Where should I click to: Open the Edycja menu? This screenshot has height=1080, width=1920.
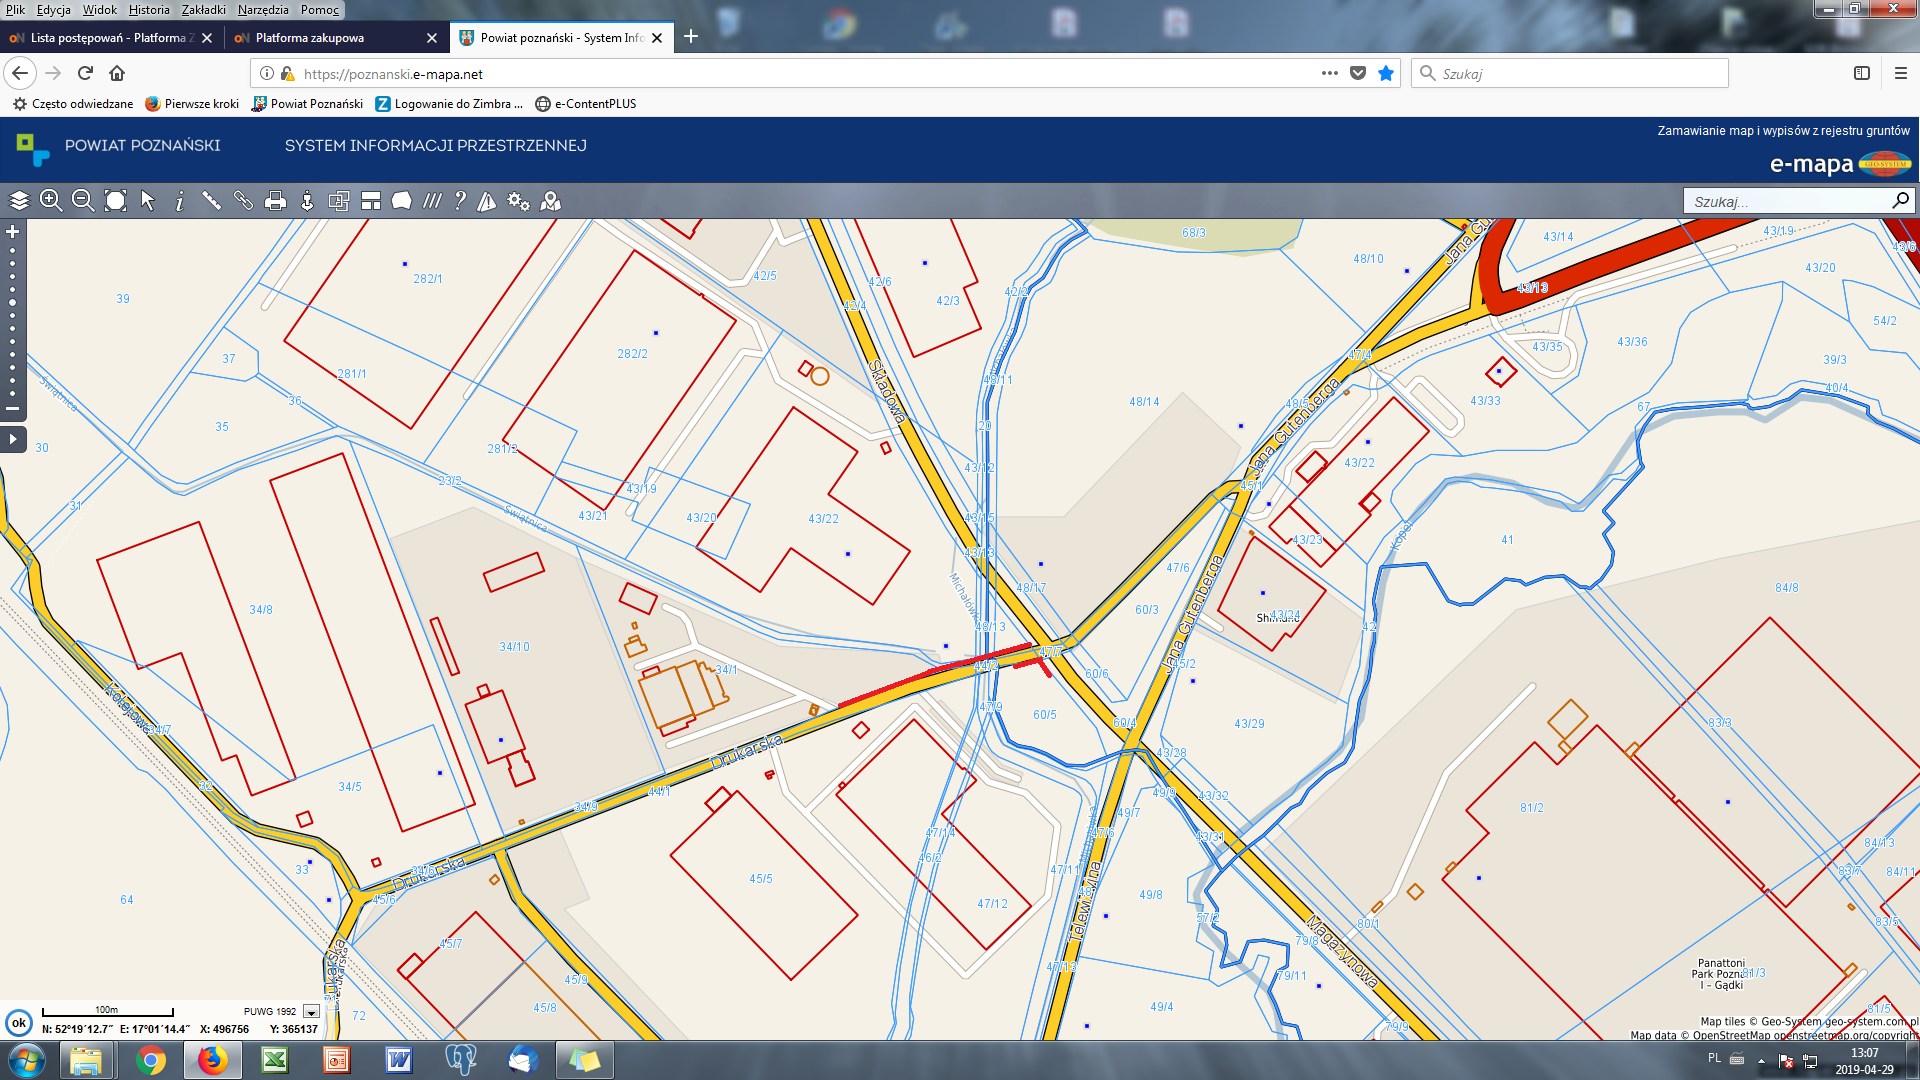click(x=53, y=10)
